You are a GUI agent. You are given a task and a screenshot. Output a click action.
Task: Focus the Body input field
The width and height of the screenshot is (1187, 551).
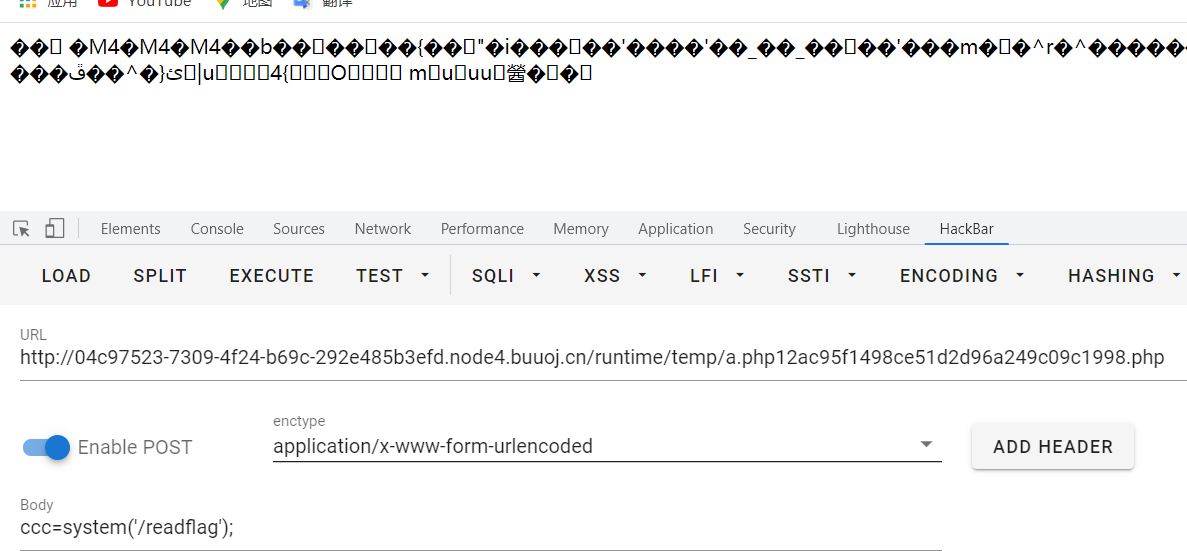(x=481, y=527)
